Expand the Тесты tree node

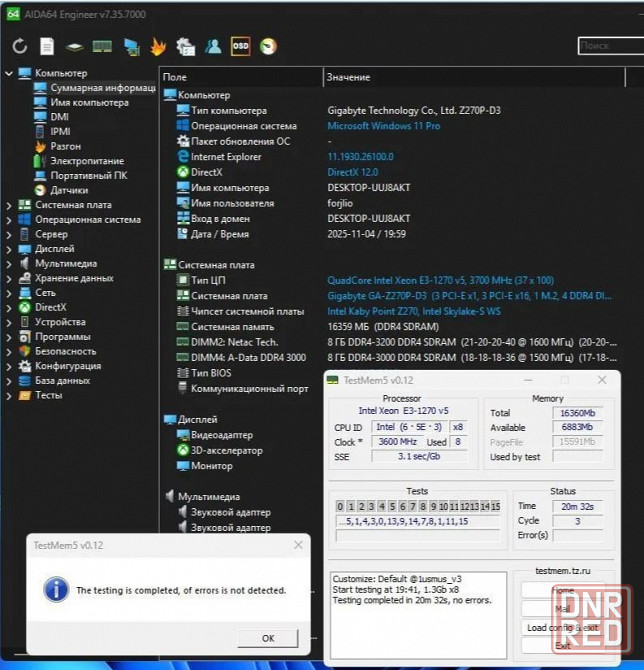click(x=9, y=395)
